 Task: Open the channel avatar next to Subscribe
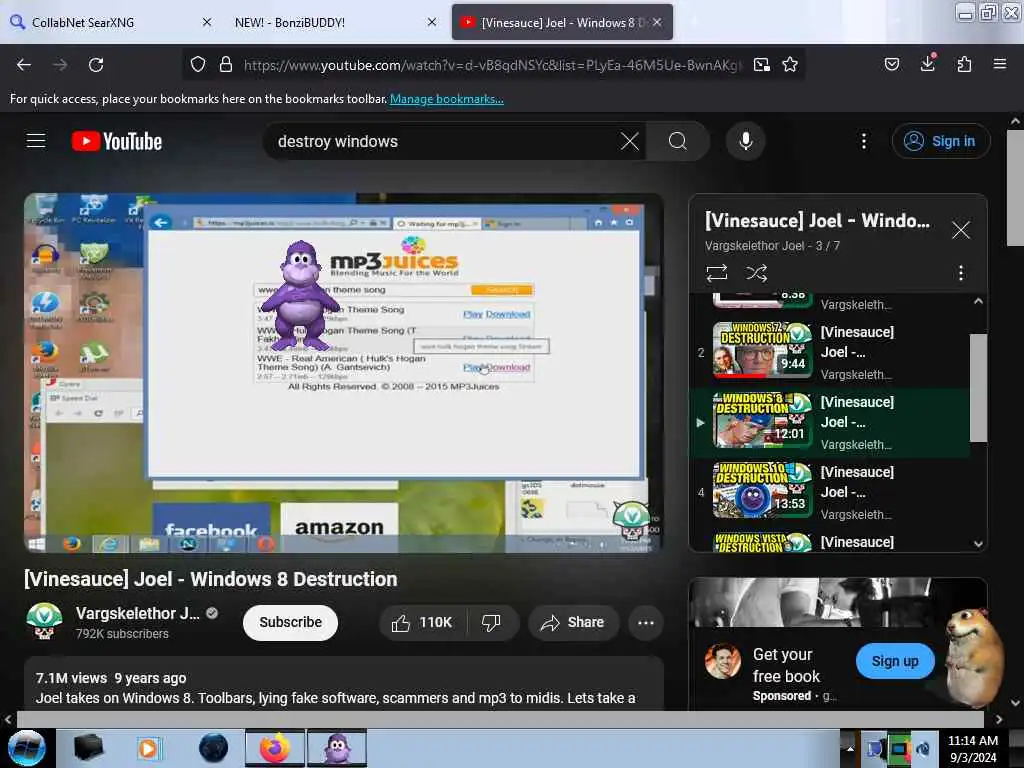click(44, 620)
